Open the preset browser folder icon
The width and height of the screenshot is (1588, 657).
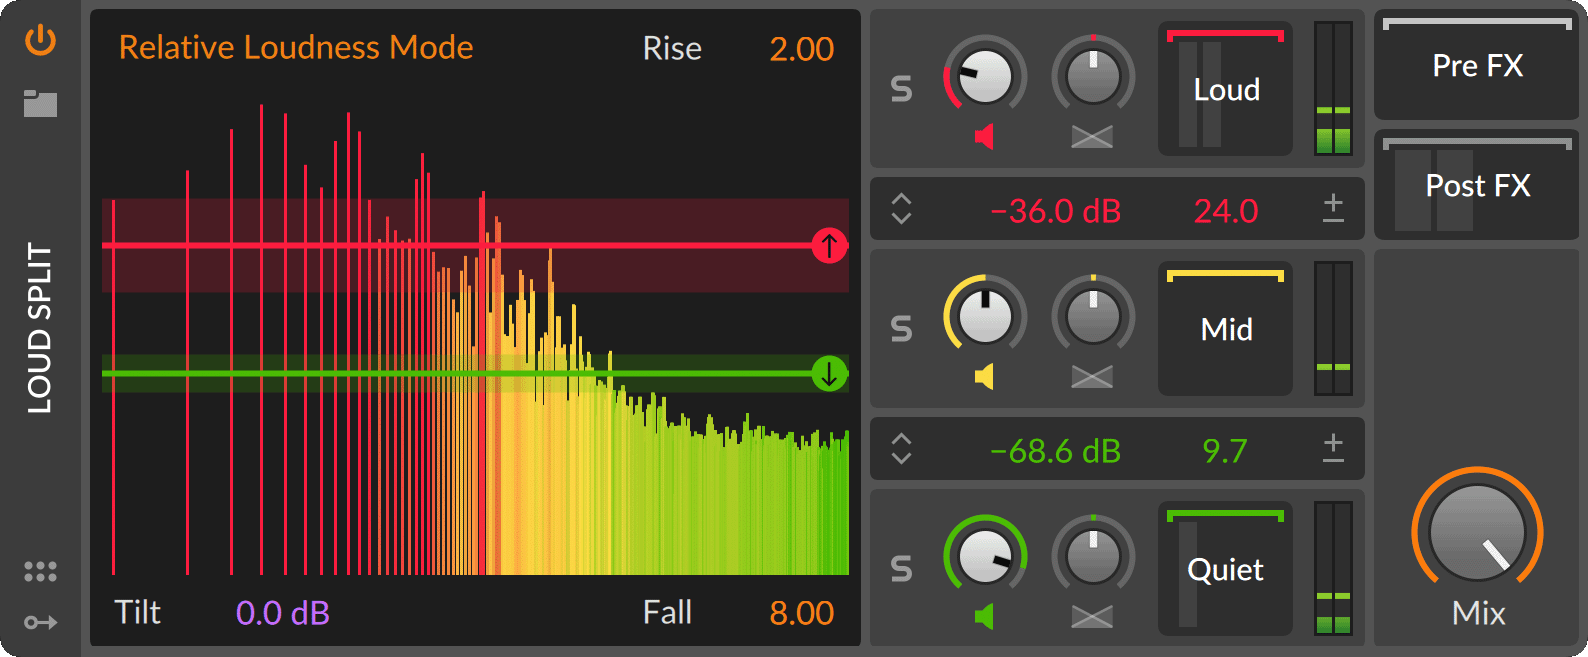(x=40, y=103)
